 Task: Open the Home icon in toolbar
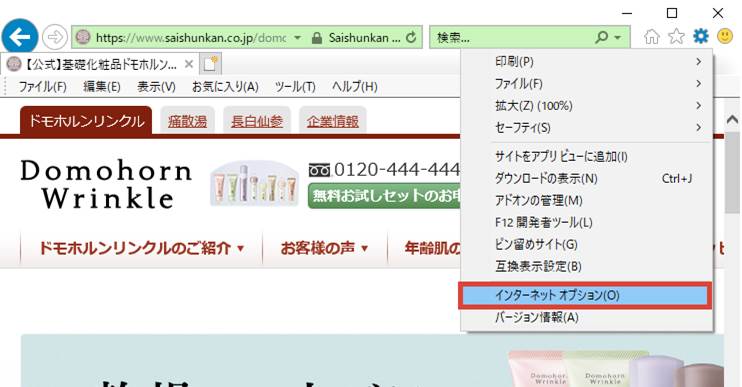[x=652, y=36]
